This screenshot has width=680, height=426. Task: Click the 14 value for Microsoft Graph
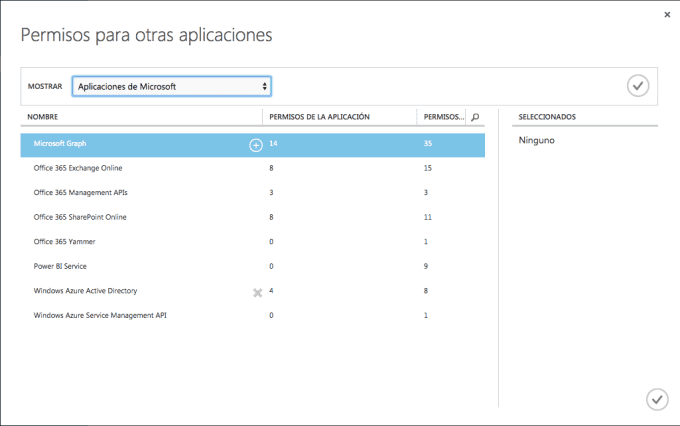273,144
